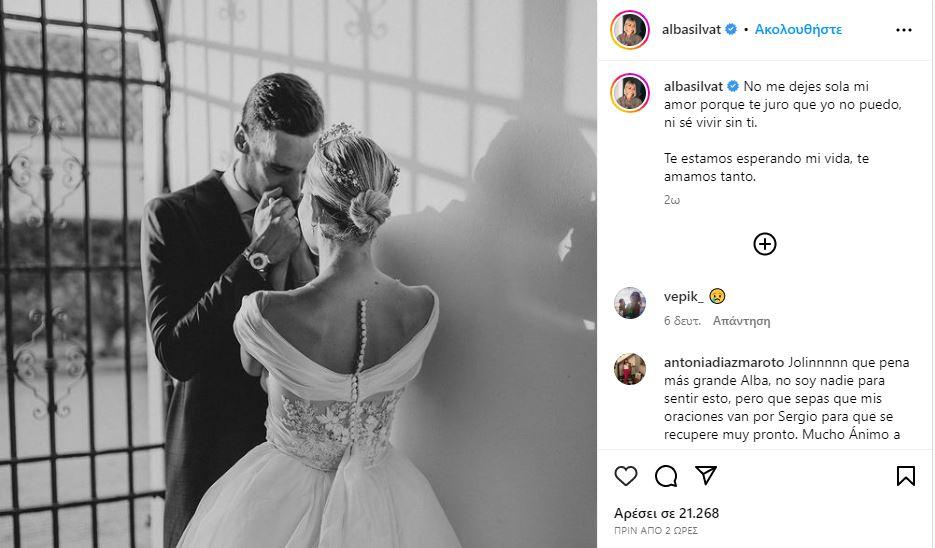
Task: Reply to vepik_ using Απάντηση
Action: tap(741, 321)
